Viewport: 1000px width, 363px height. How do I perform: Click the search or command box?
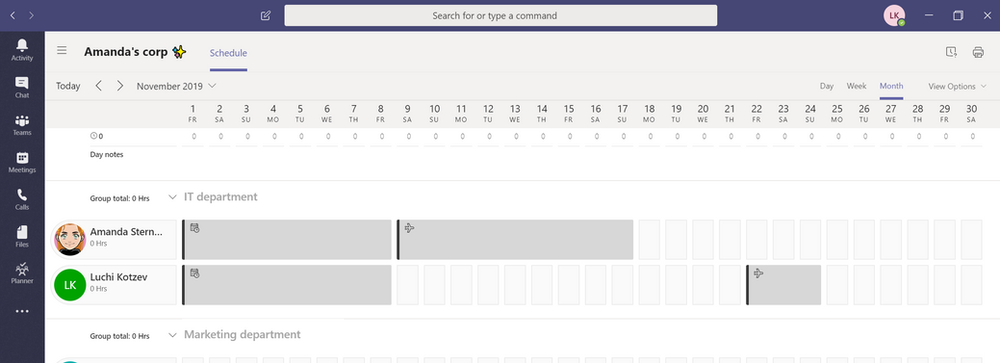pyautogui.click(x=501, y=15)
